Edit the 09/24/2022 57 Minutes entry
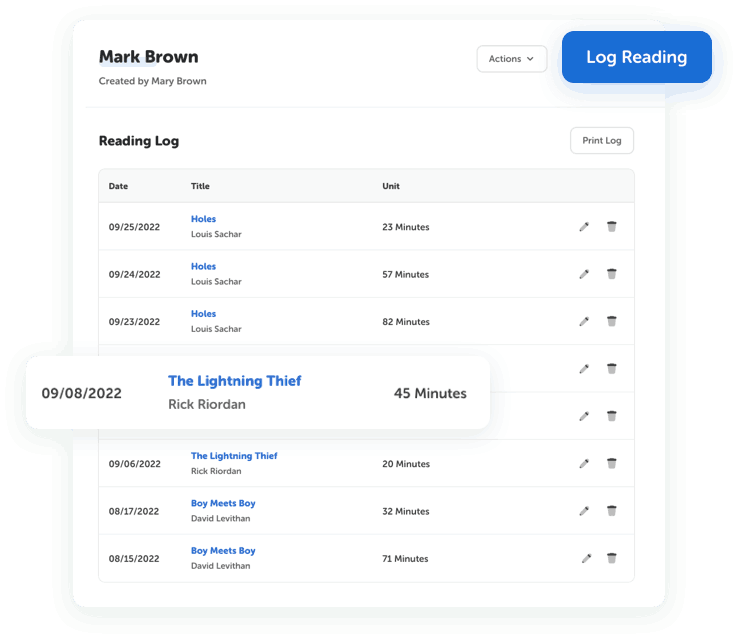The height and width of the screenshot is (639, 738). (584, 274)
